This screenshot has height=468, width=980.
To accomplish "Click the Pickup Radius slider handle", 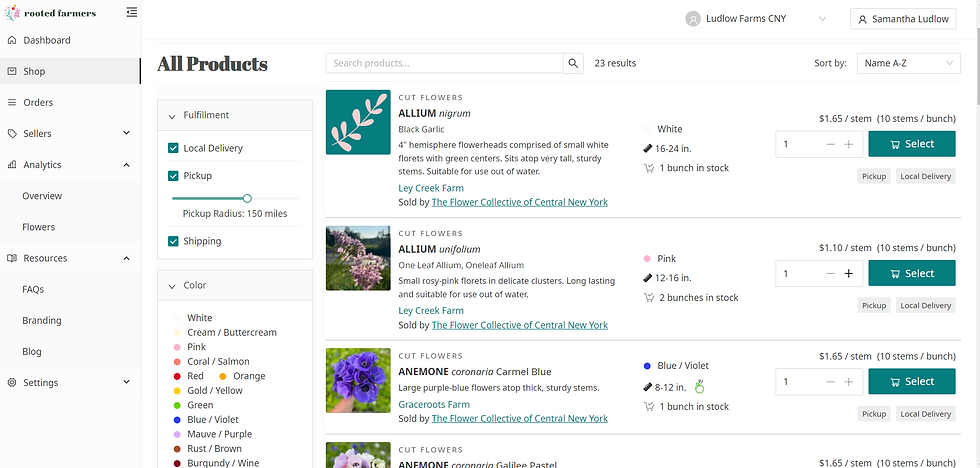I will (247, 198).
